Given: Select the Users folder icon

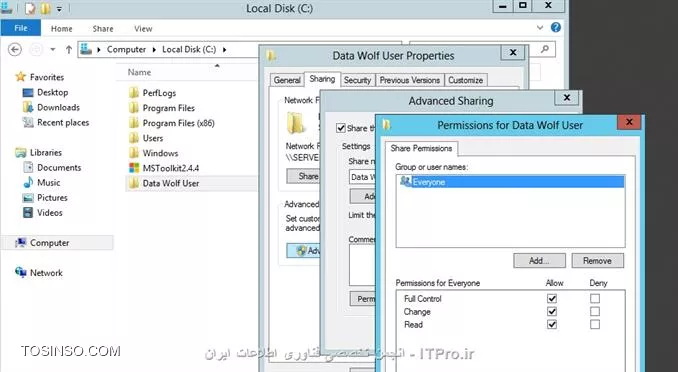Looking at the screenshot, I should click(134, 138).
